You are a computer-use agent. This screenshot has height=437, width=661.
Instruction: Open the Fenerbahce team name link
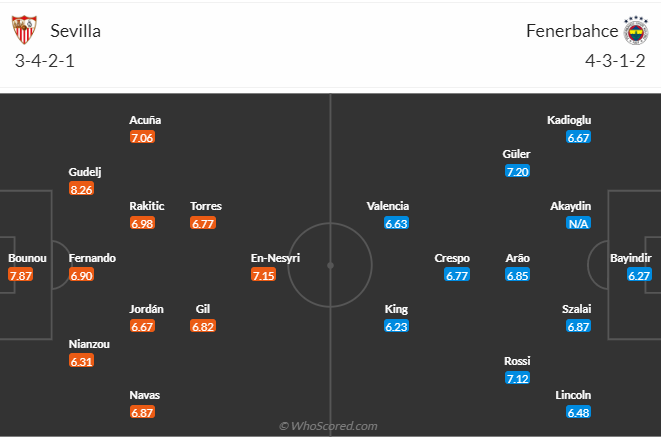[x=572, y=31]
